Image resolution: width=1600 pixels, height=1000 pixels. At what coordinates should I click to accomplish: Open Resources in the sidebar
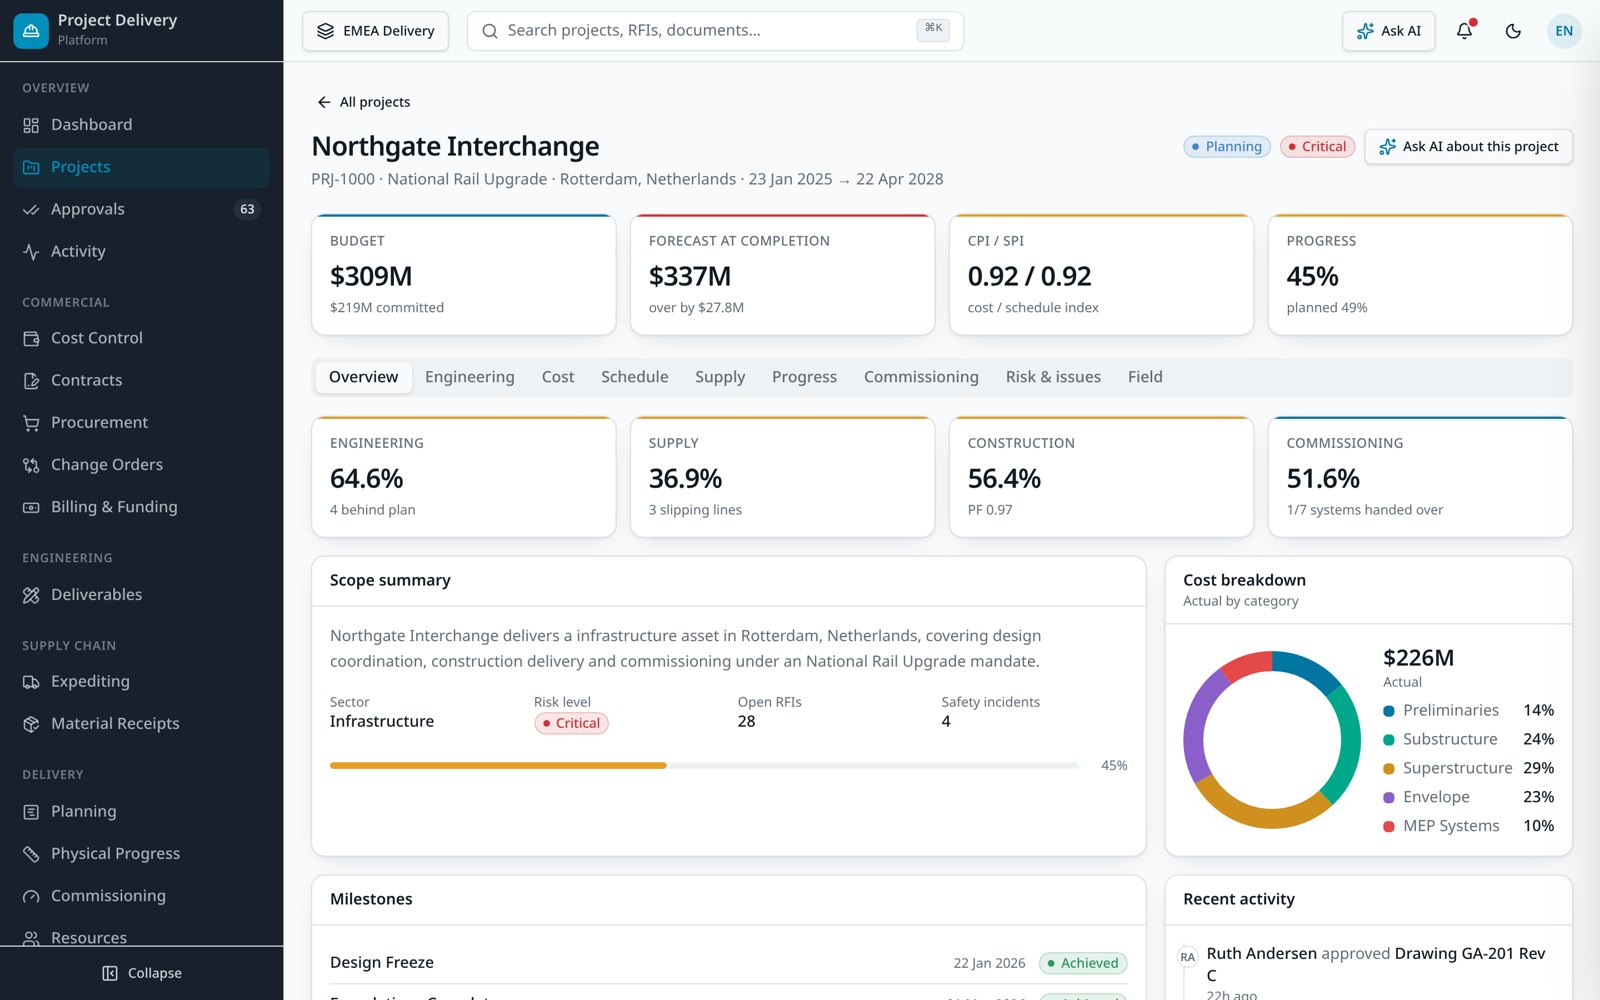pyautogui.click(x=141, y=937)
